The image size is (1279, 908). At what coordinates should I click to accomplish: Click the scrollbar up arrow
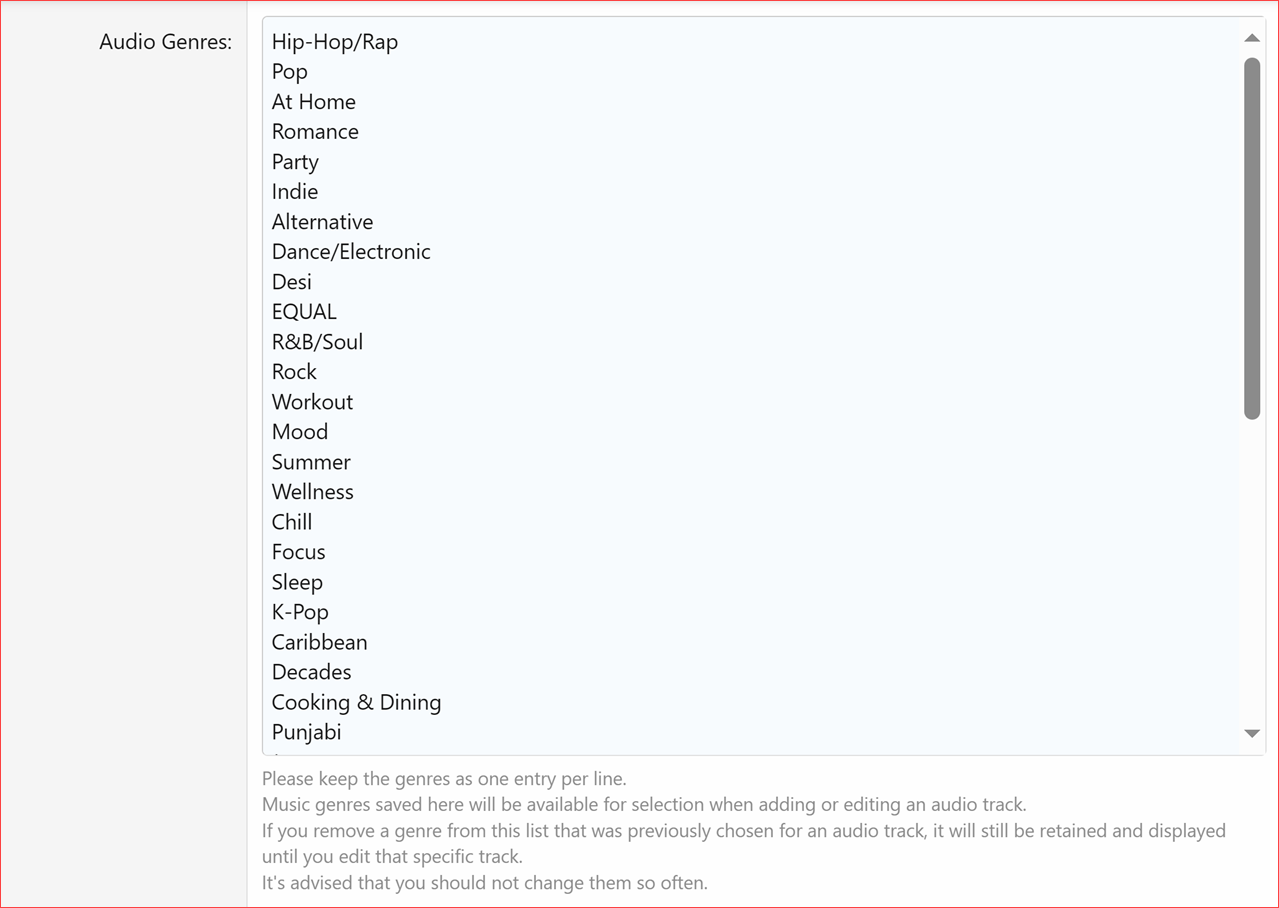1251,38
